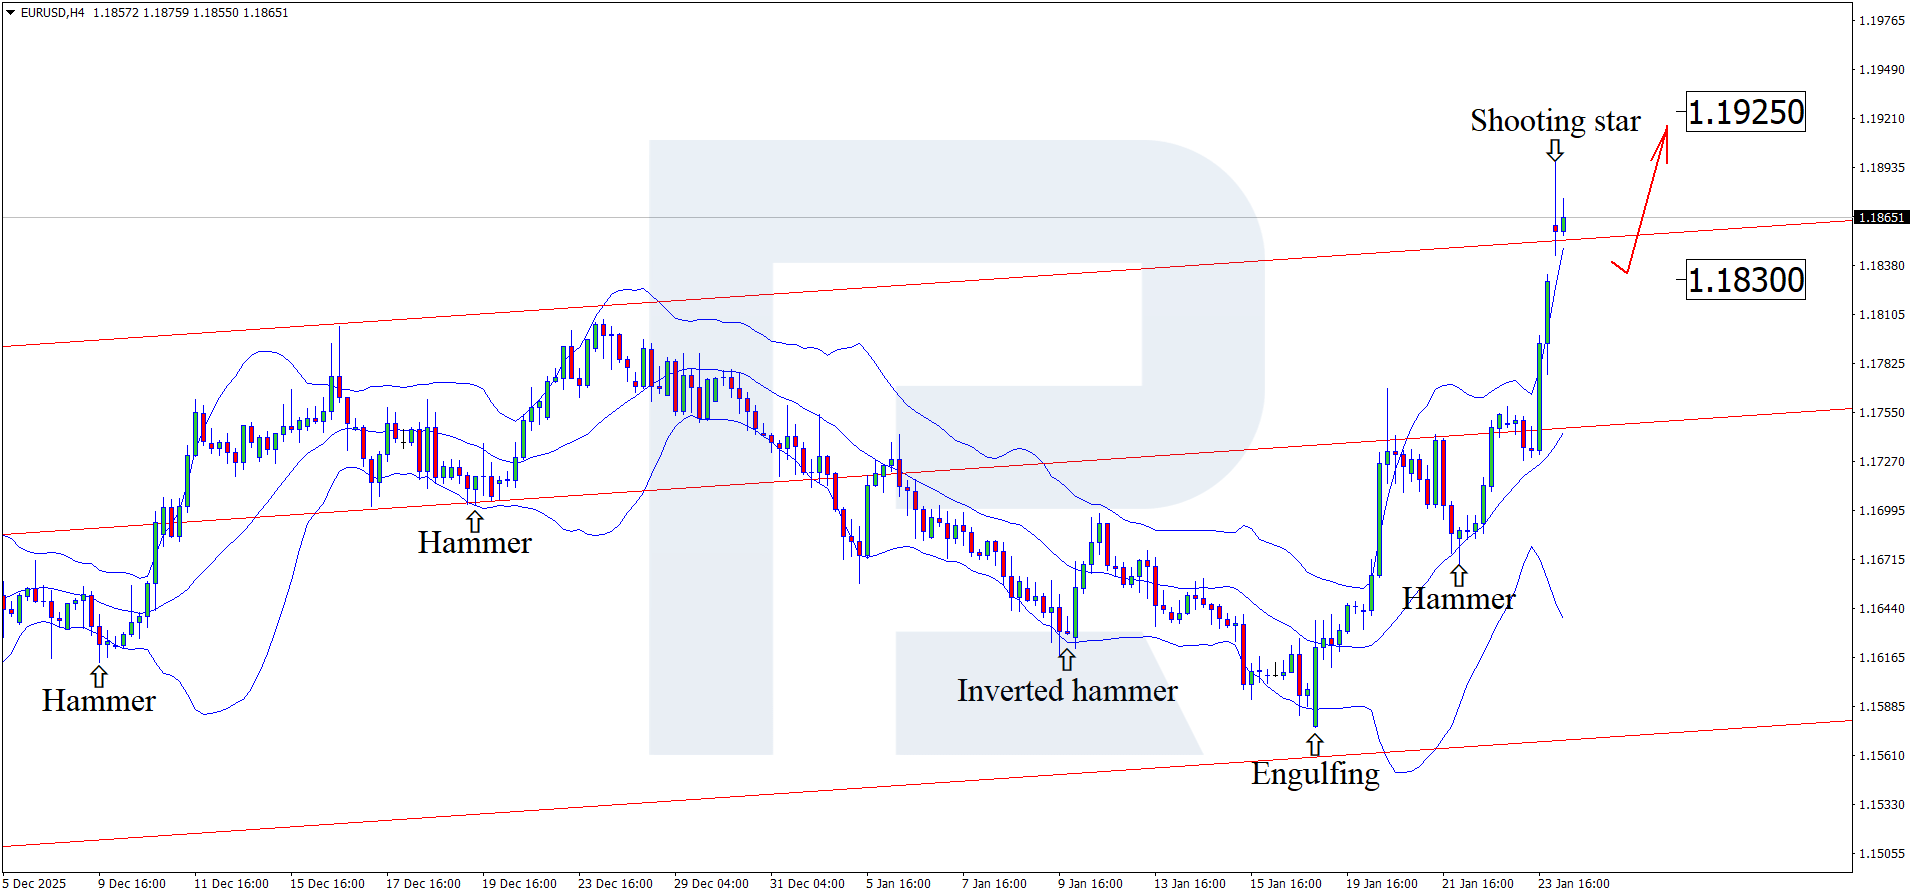Click the EURUSD,H4 chart title

point(52,13)
